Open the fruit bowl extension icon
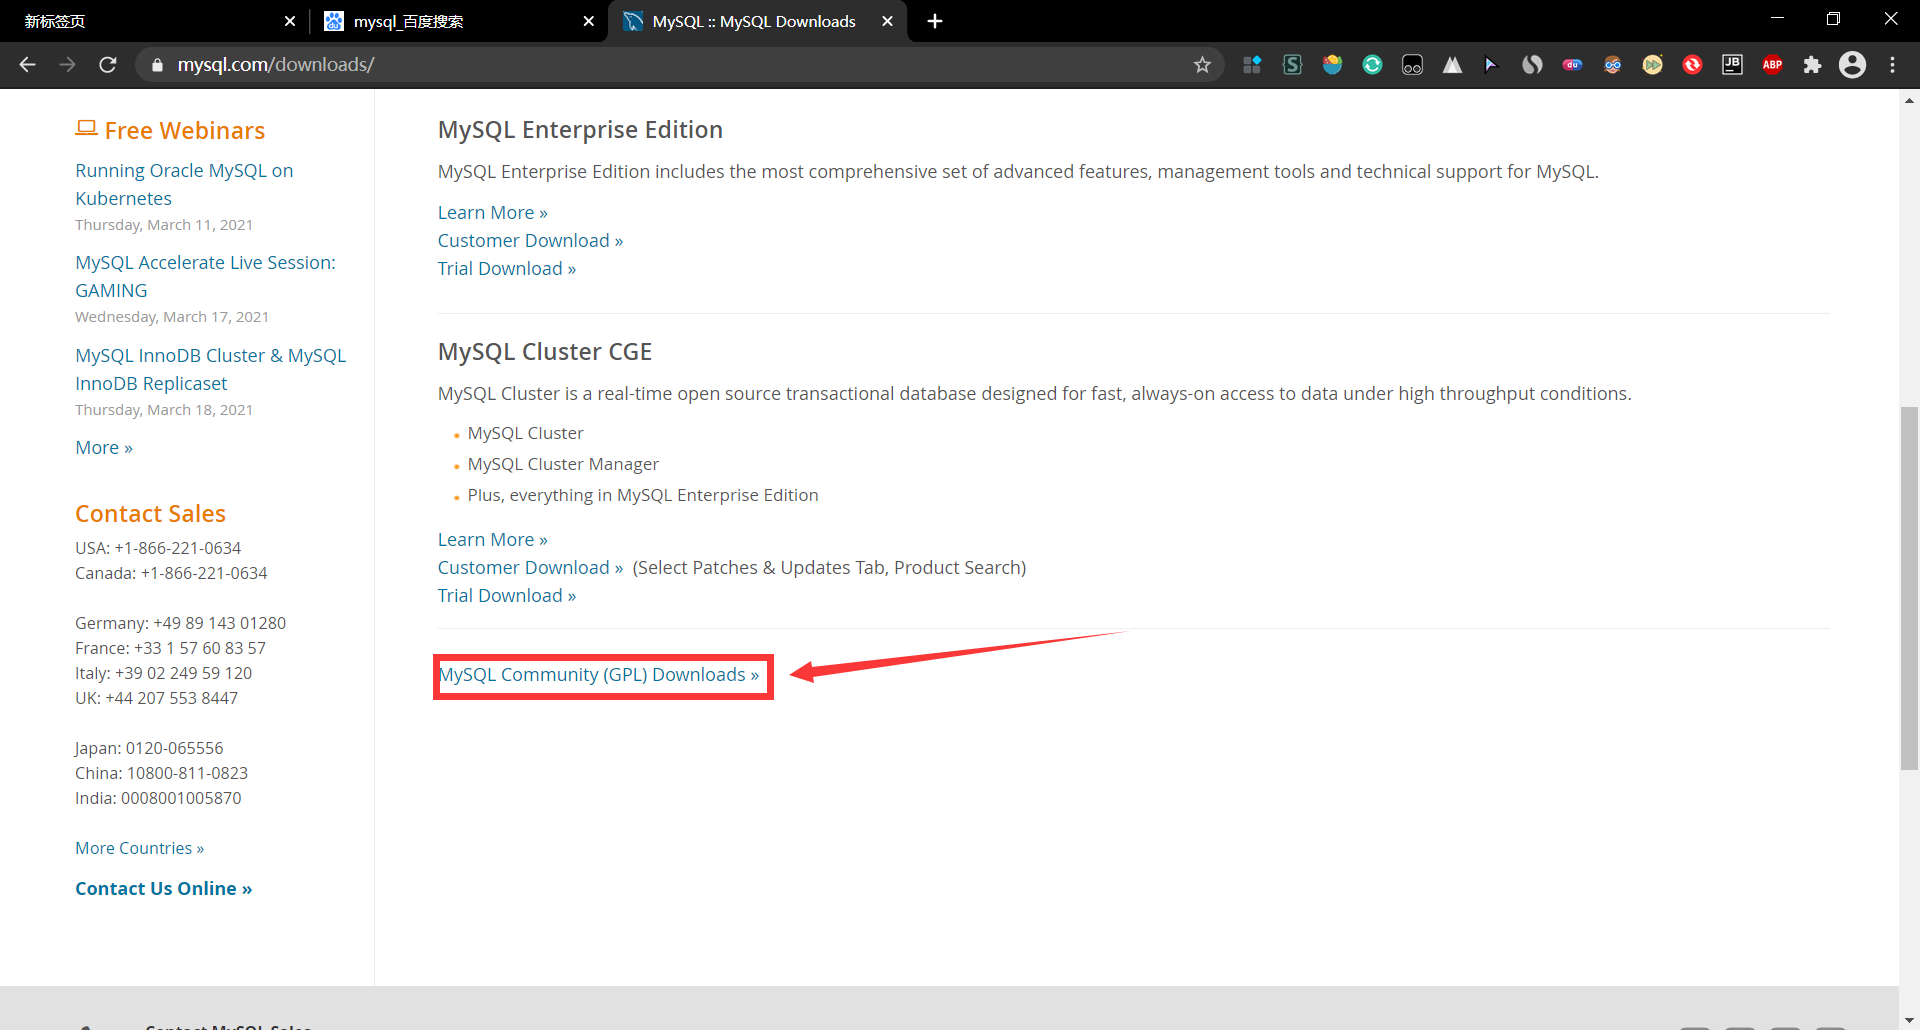1920x1030 pixels. click(x=1332, y=65)
